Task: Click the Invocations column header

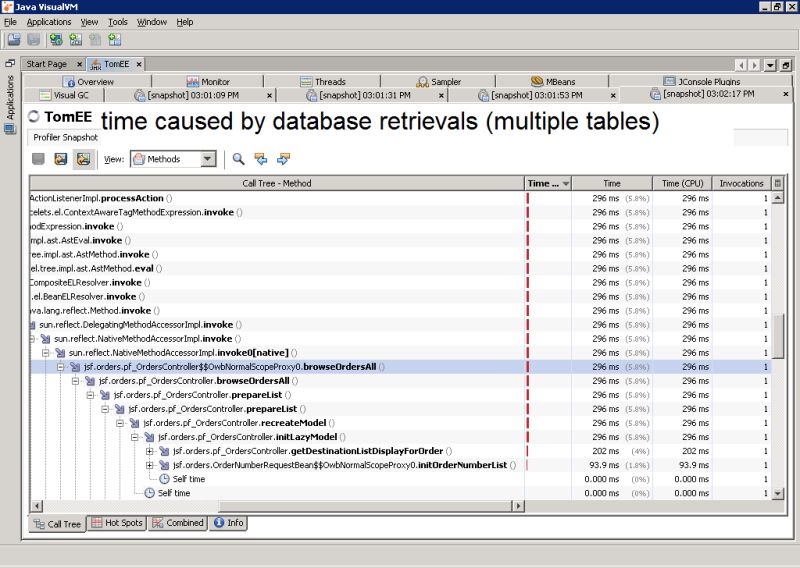Action: (x=741, y=183)
